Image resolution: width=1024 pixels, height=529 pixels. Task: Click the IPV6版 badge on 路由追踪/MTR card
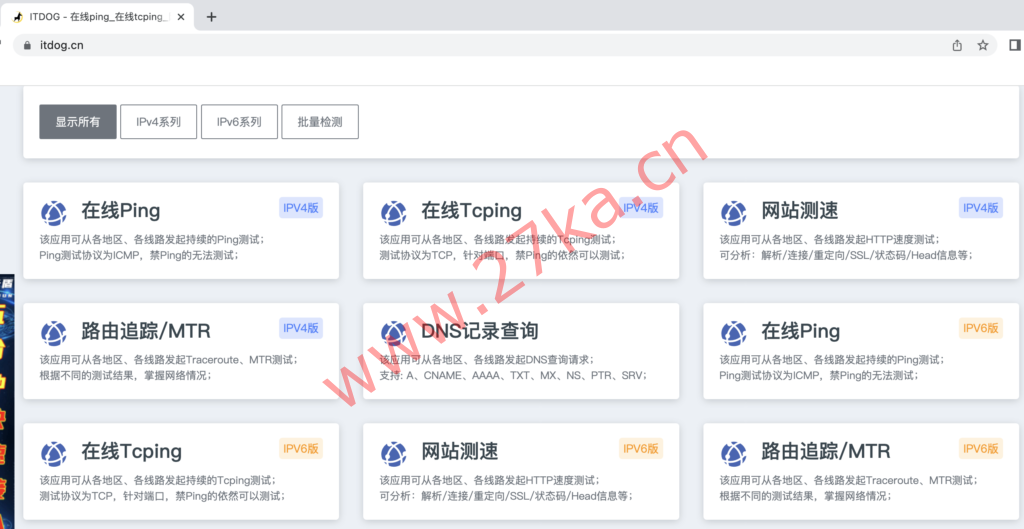point(981,448)
